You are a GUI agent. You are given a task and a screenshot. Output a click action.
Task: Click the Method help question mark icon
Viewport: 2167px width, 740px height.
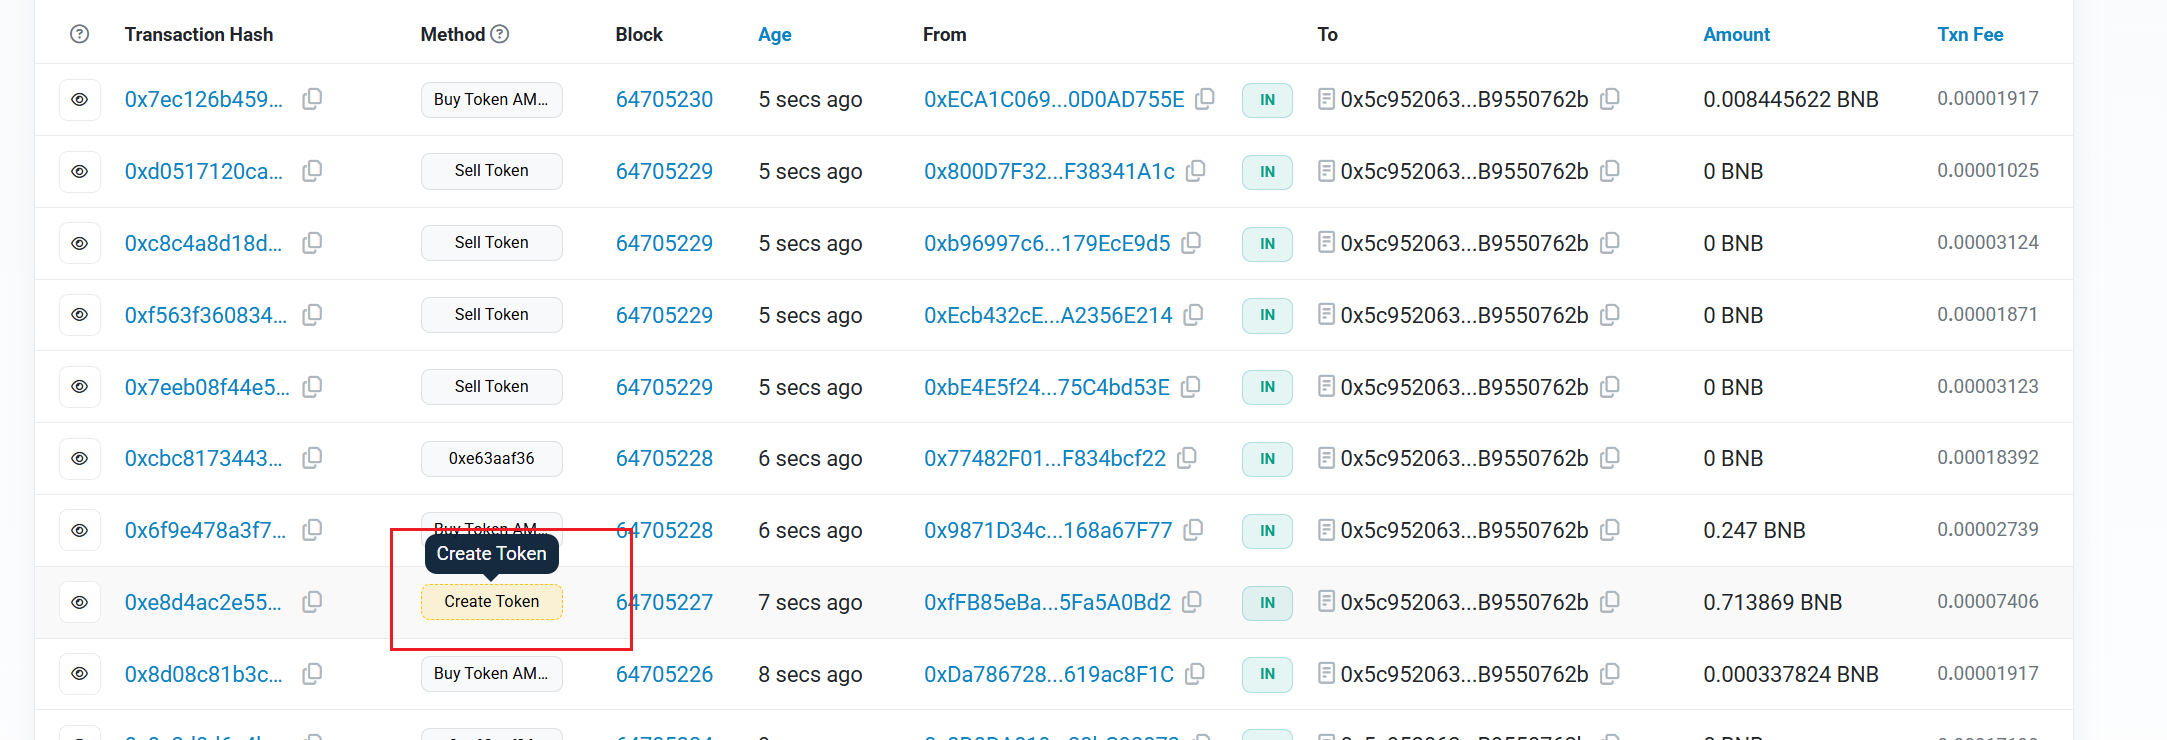[x=500, y=34]
